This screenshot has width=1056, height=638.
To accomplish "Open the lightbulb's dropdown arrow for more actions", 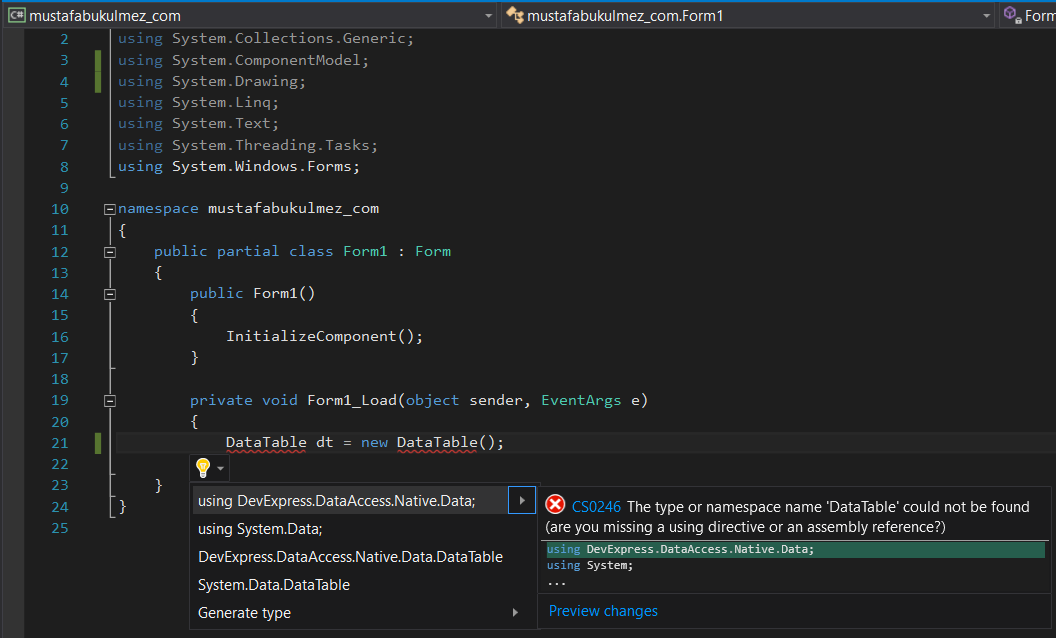I will (219, 467).
